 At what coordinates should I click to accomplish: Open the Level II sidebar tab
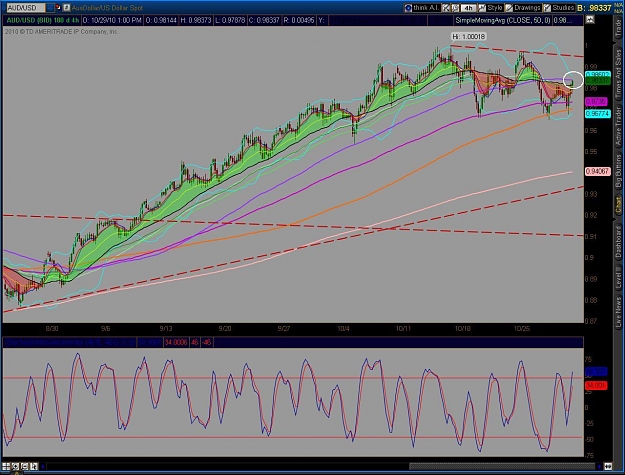pos(619,277)
